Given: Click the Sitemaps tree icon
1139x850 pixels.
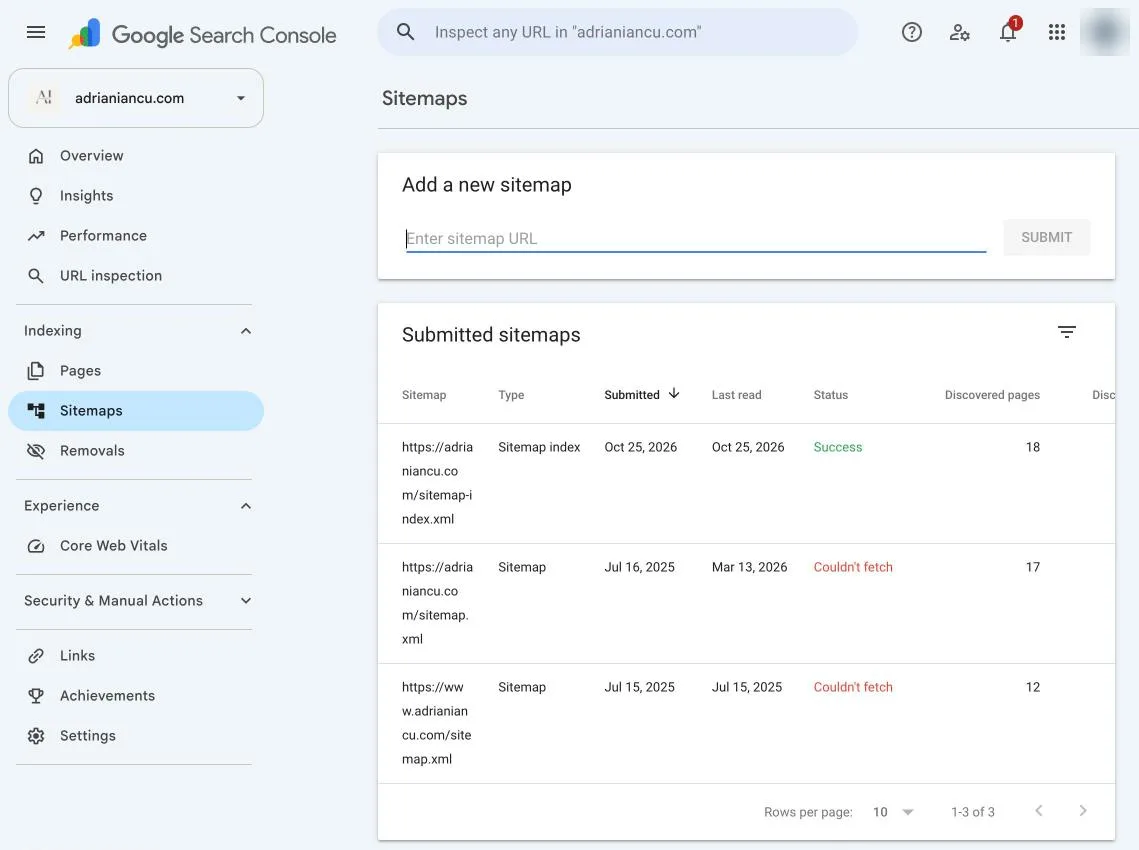Looking at the screenshot, I should [36, 410].
